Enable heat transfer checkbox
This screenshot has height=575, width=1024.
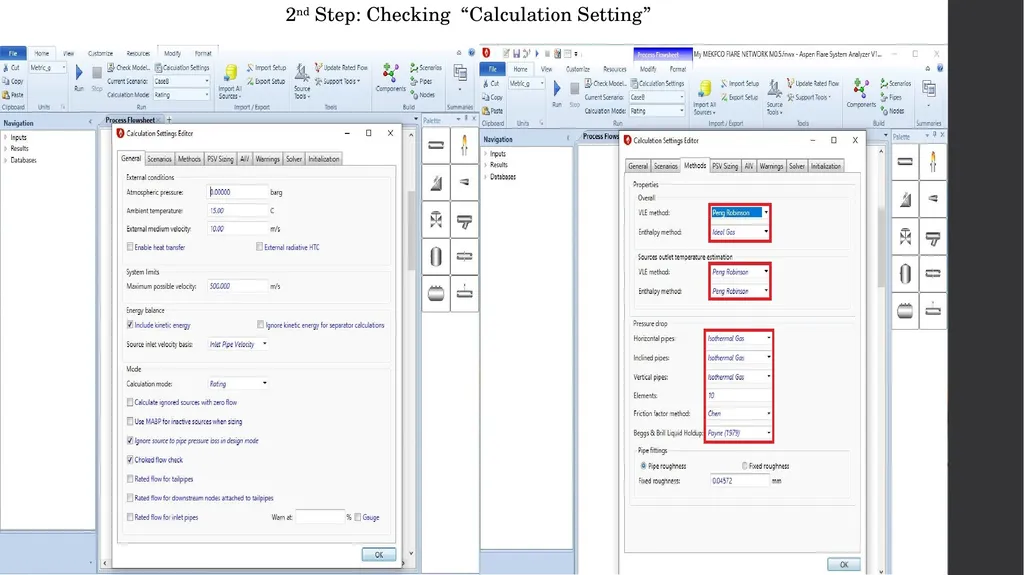[130, 247]
